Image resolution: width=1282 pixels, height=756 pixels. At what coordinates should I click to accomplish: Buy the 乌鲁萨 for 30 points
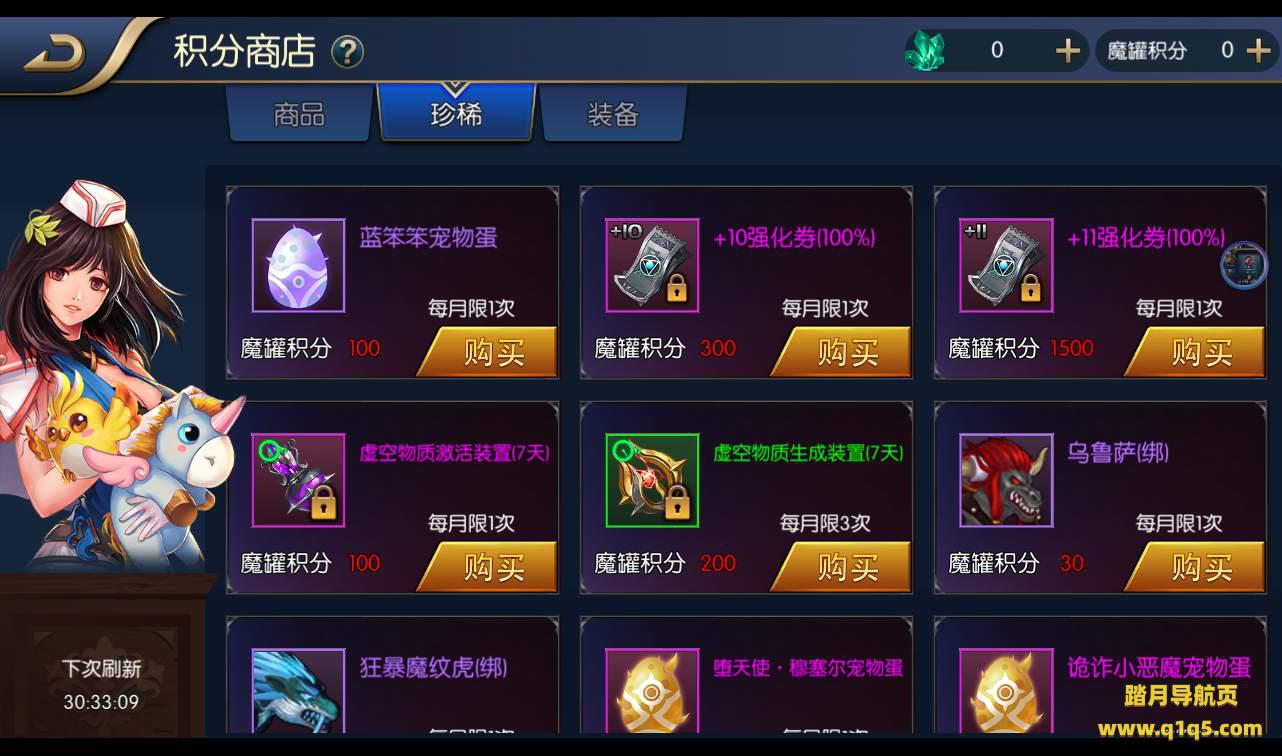1195,567
